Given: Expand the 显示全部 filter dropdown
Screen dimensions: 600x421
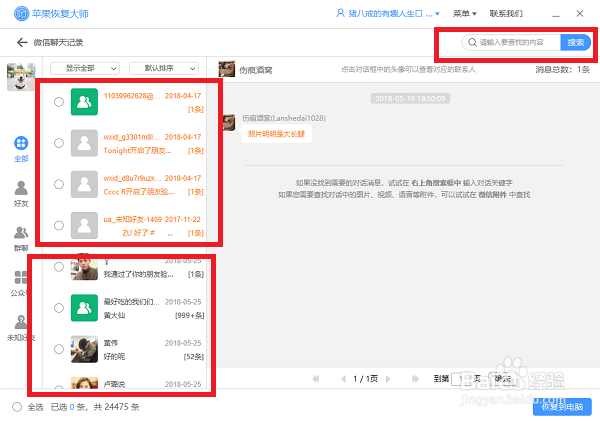Looking at the screenshot, I should click(x=85, y=69).
